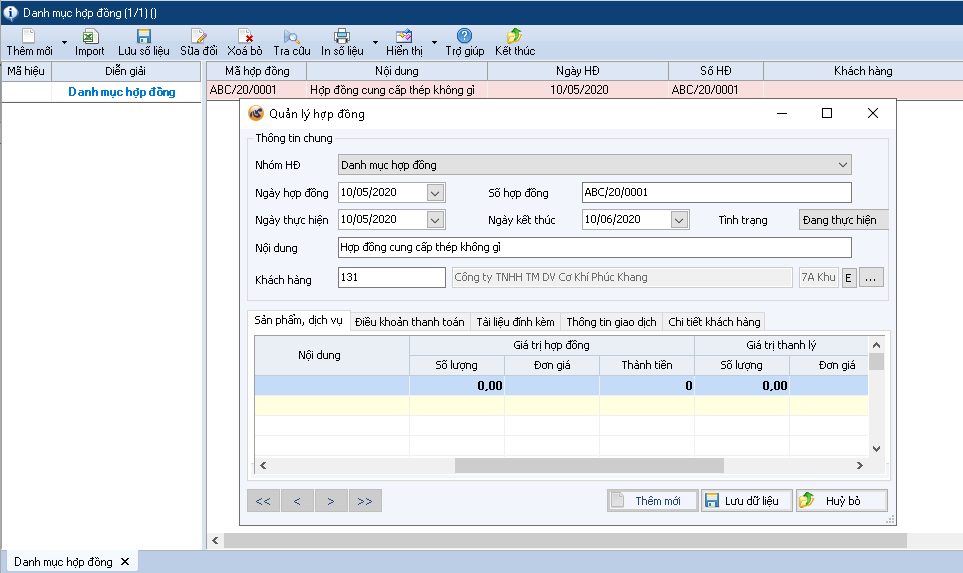Click Thêm mới button in the dialog

[653, 501]
